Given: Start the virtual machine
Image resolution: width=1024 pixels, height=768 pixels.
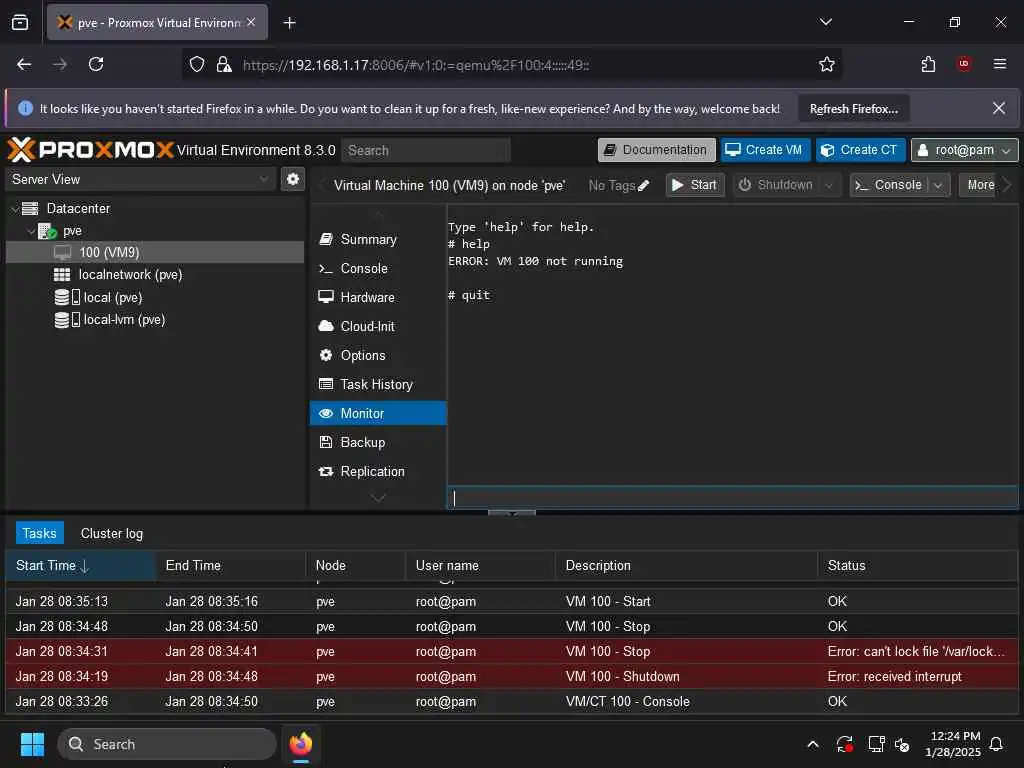Looking at the screenshot, I should tap(695, 185).
